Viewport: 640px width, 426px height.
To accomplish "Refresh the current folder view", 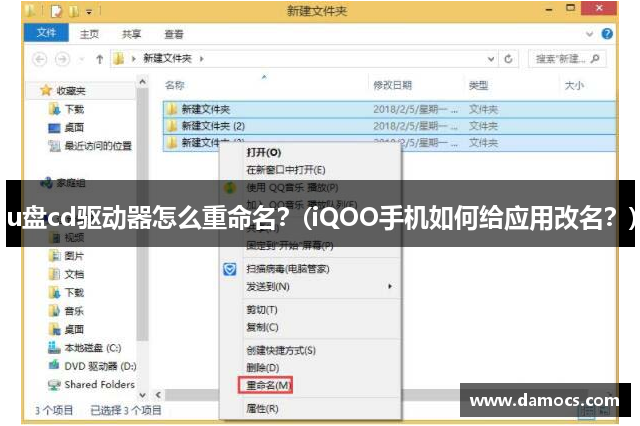I will pyautogui.click(x=508, y=59).
